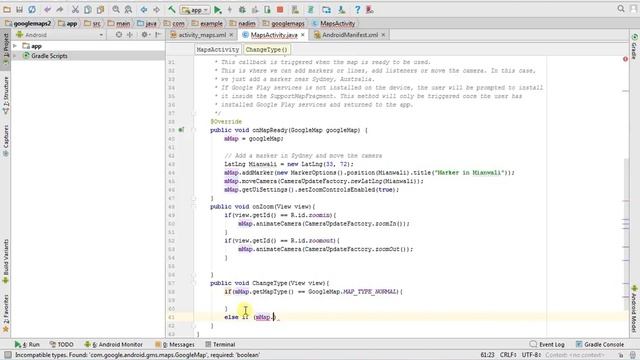Open the Run tool window
This screenshot has width=640, height=360.
pos(27,344)
